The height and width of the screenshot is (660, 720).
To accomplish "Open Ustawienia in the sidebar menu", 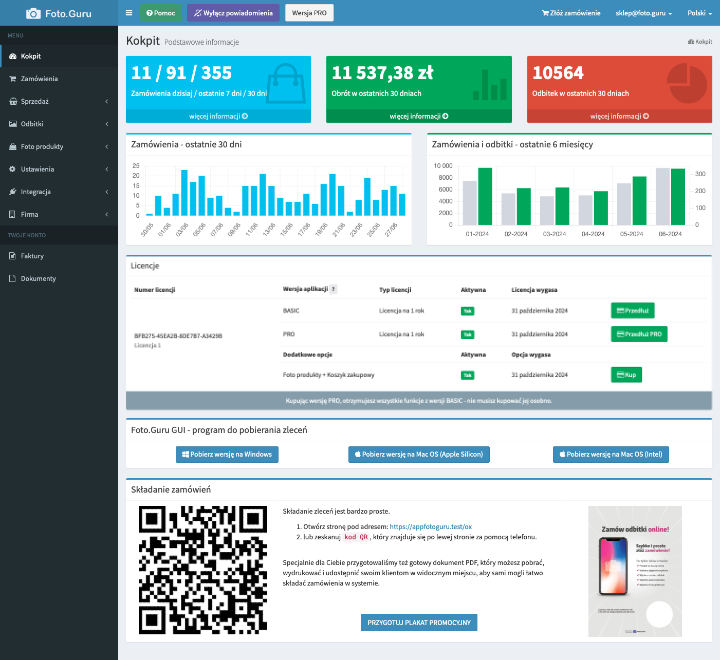I will [x=59, y=169].
